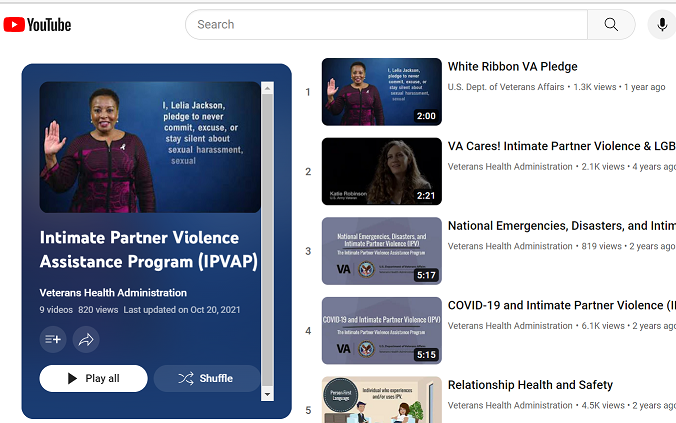
Task: Open COVID-19 and Intimate Partner Violence title
Action: tap(562, 305)
